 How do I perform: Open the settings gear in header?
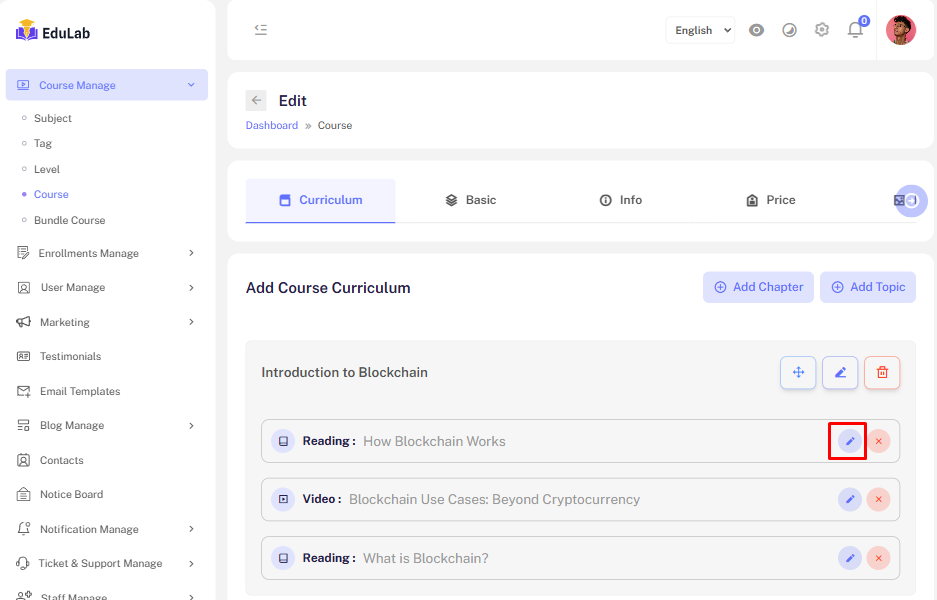point(822,30)
